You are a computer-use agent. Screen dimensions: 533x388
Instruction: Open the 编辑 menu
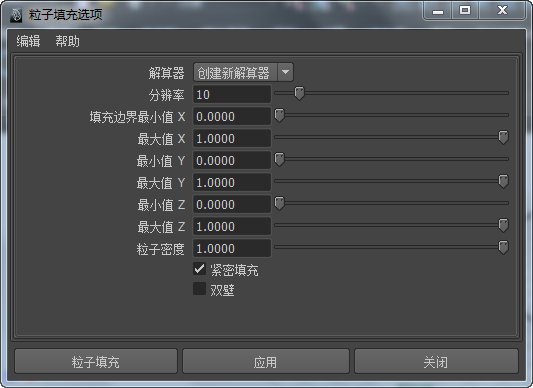point(28,41)
